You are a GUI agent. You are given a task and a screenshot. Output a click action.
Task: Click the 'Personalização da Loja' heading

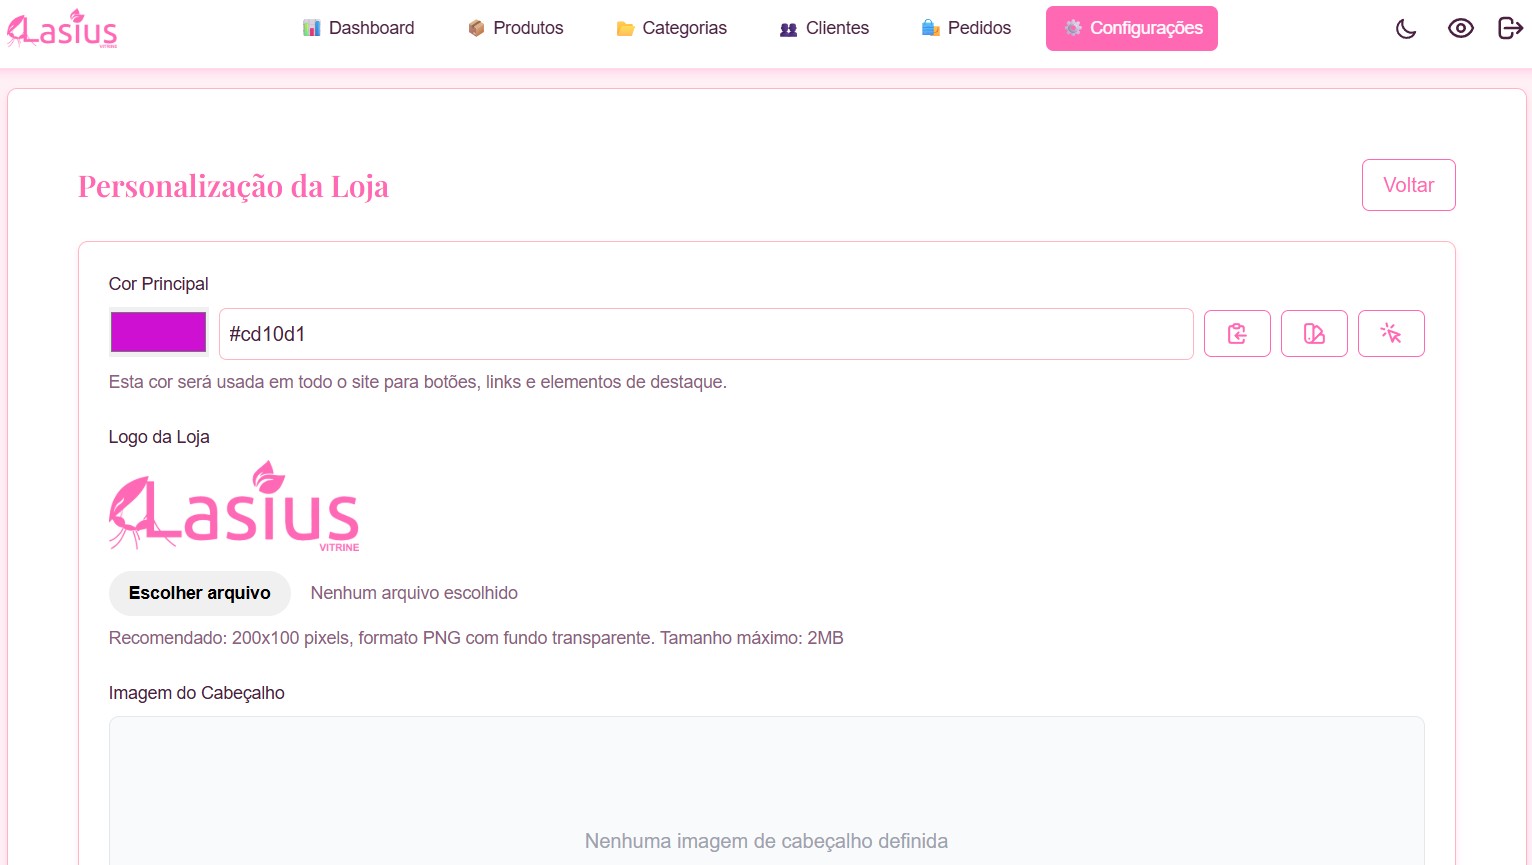coord(233,186)
